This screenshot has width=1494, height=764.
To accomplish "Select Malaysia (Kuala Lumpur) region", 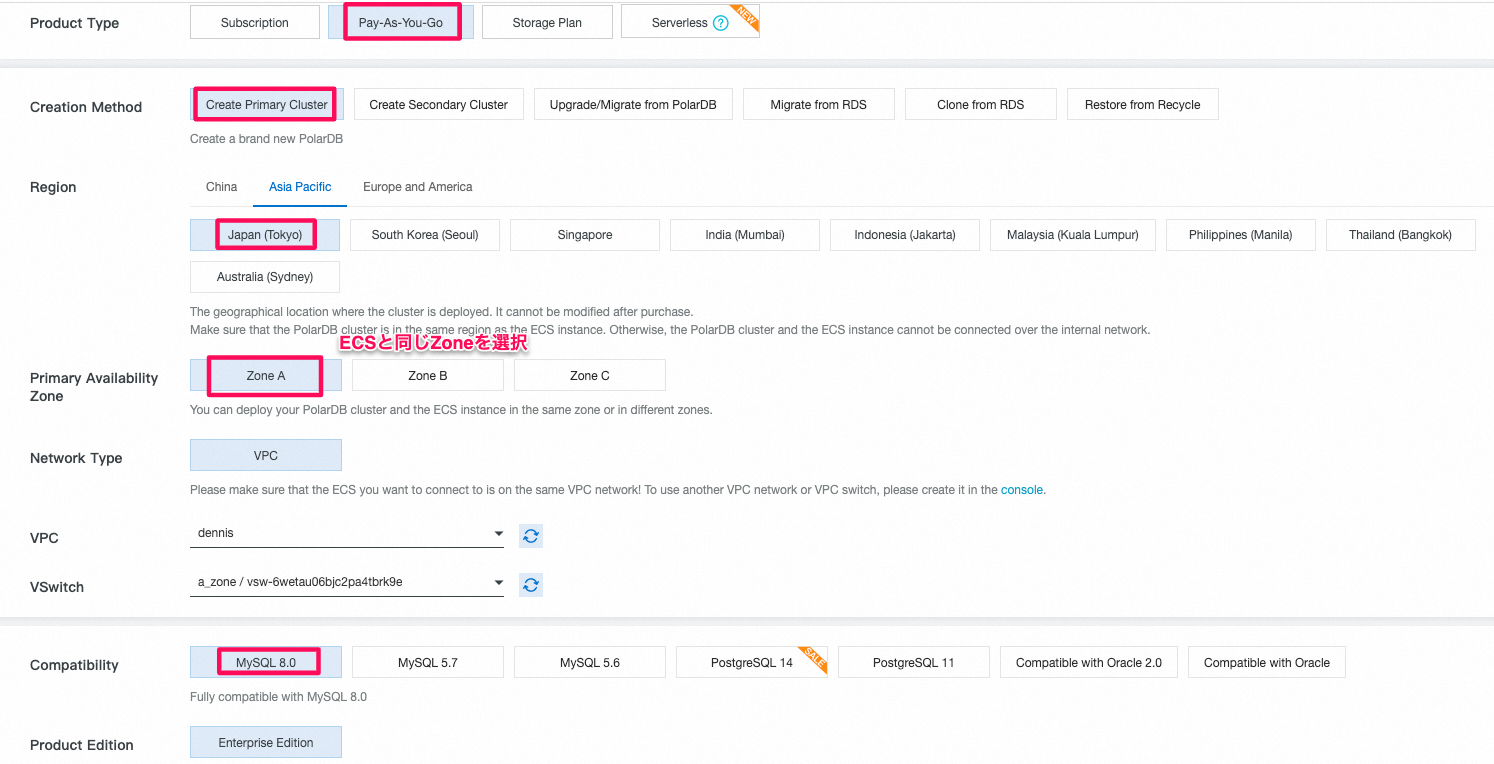I will tap(1073, 235).
